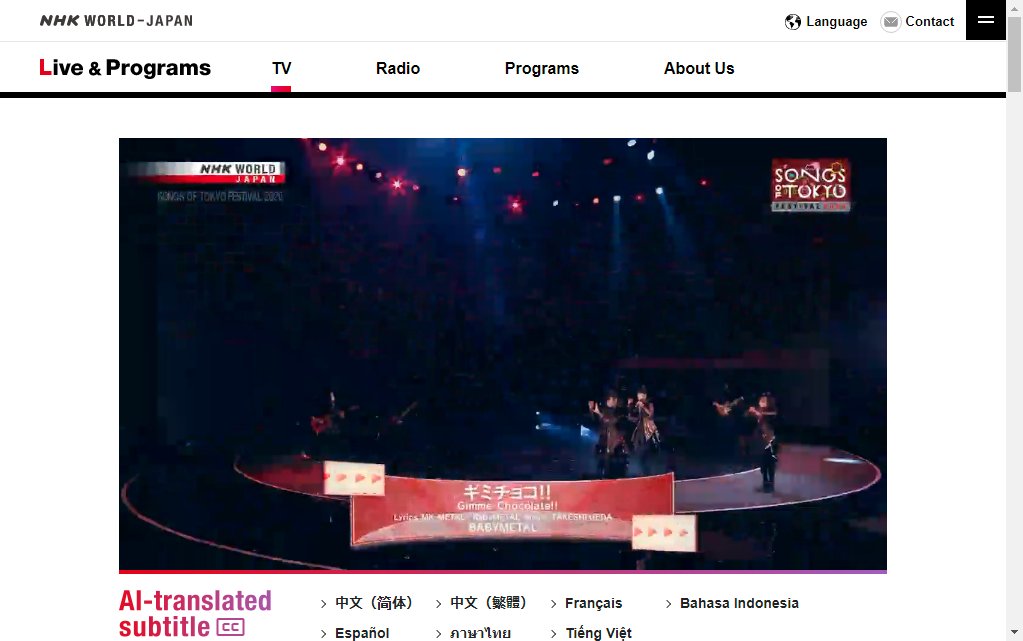Image resolution: width=1023 pixels, height=641 pixels.
Task: Click the AI-translated subtitle heading
Action: point(195,614)
